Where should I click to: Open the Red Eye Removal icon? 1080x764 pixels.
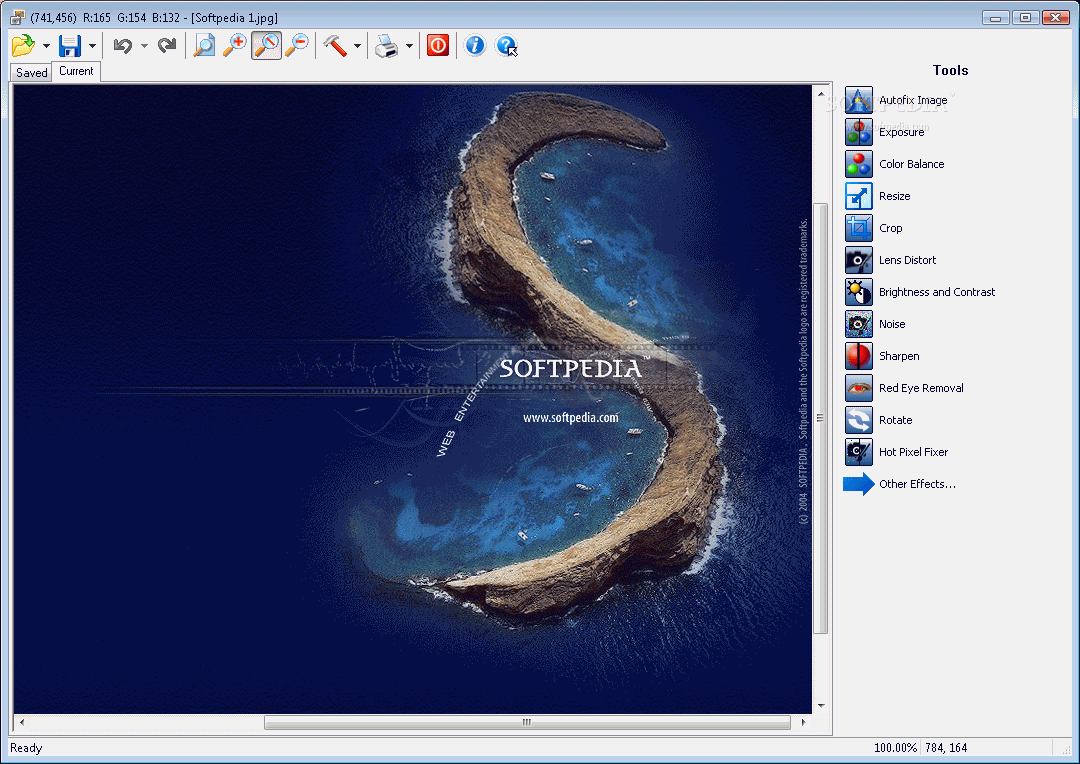click(859, 389)
